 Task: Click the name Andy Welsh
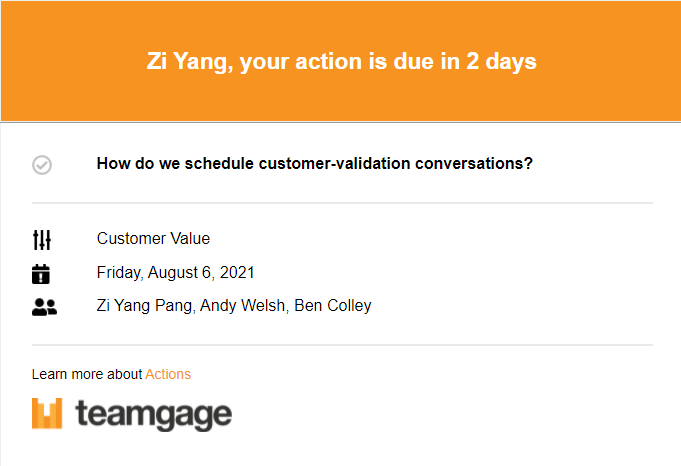click(x=242, y=306)
